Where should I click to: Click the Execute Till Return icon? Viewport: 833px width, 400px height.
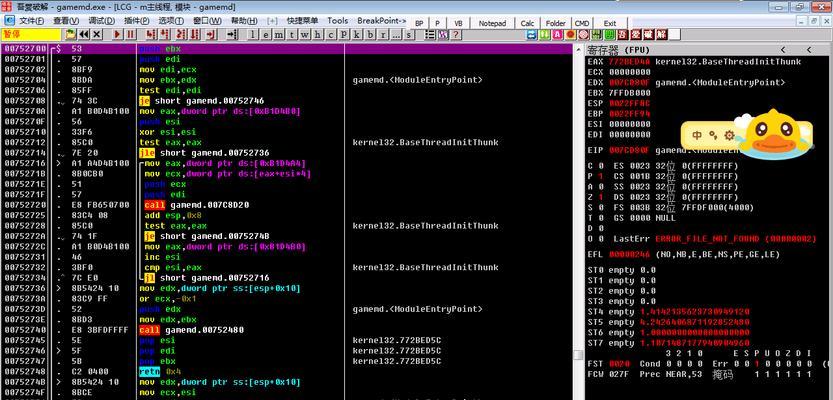point(211,35)
